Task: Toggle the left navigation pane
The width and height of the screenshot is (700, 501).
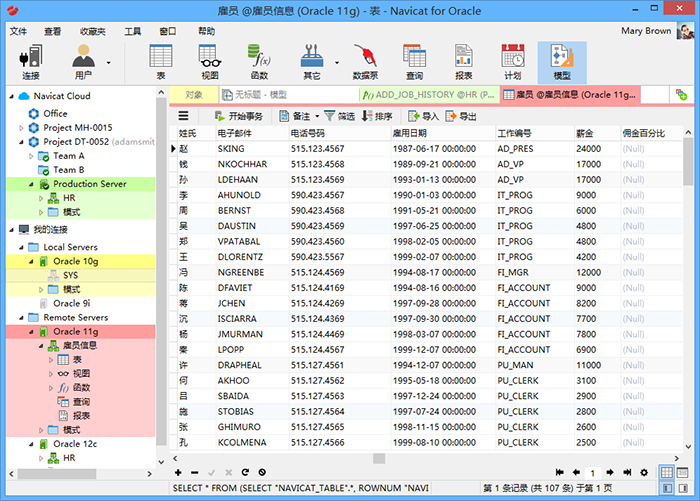Action: pos(667,488)
